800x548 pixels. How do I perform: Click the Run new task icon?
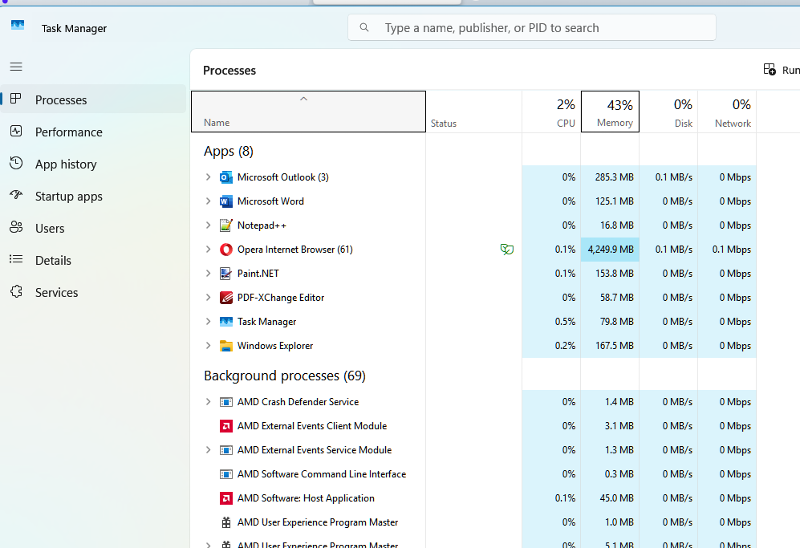coord(769,69)
